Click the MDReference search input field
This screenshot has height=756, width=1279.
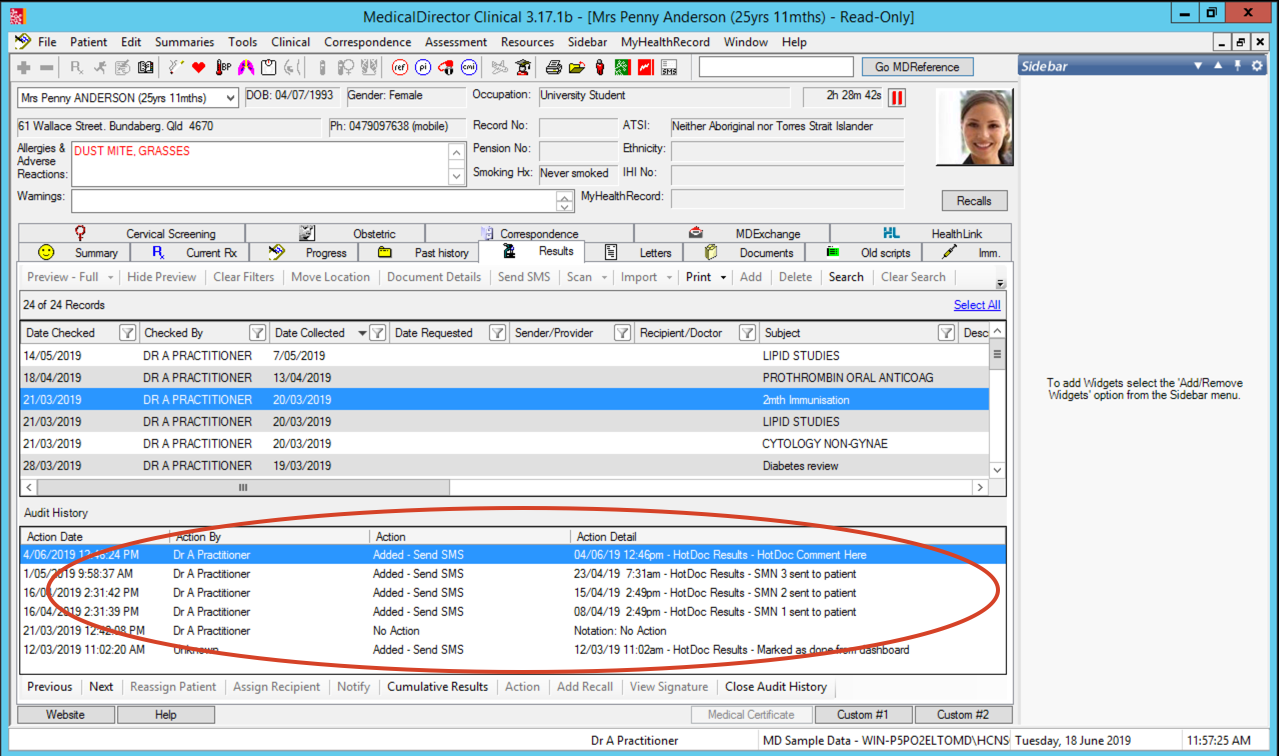(777, 67)
